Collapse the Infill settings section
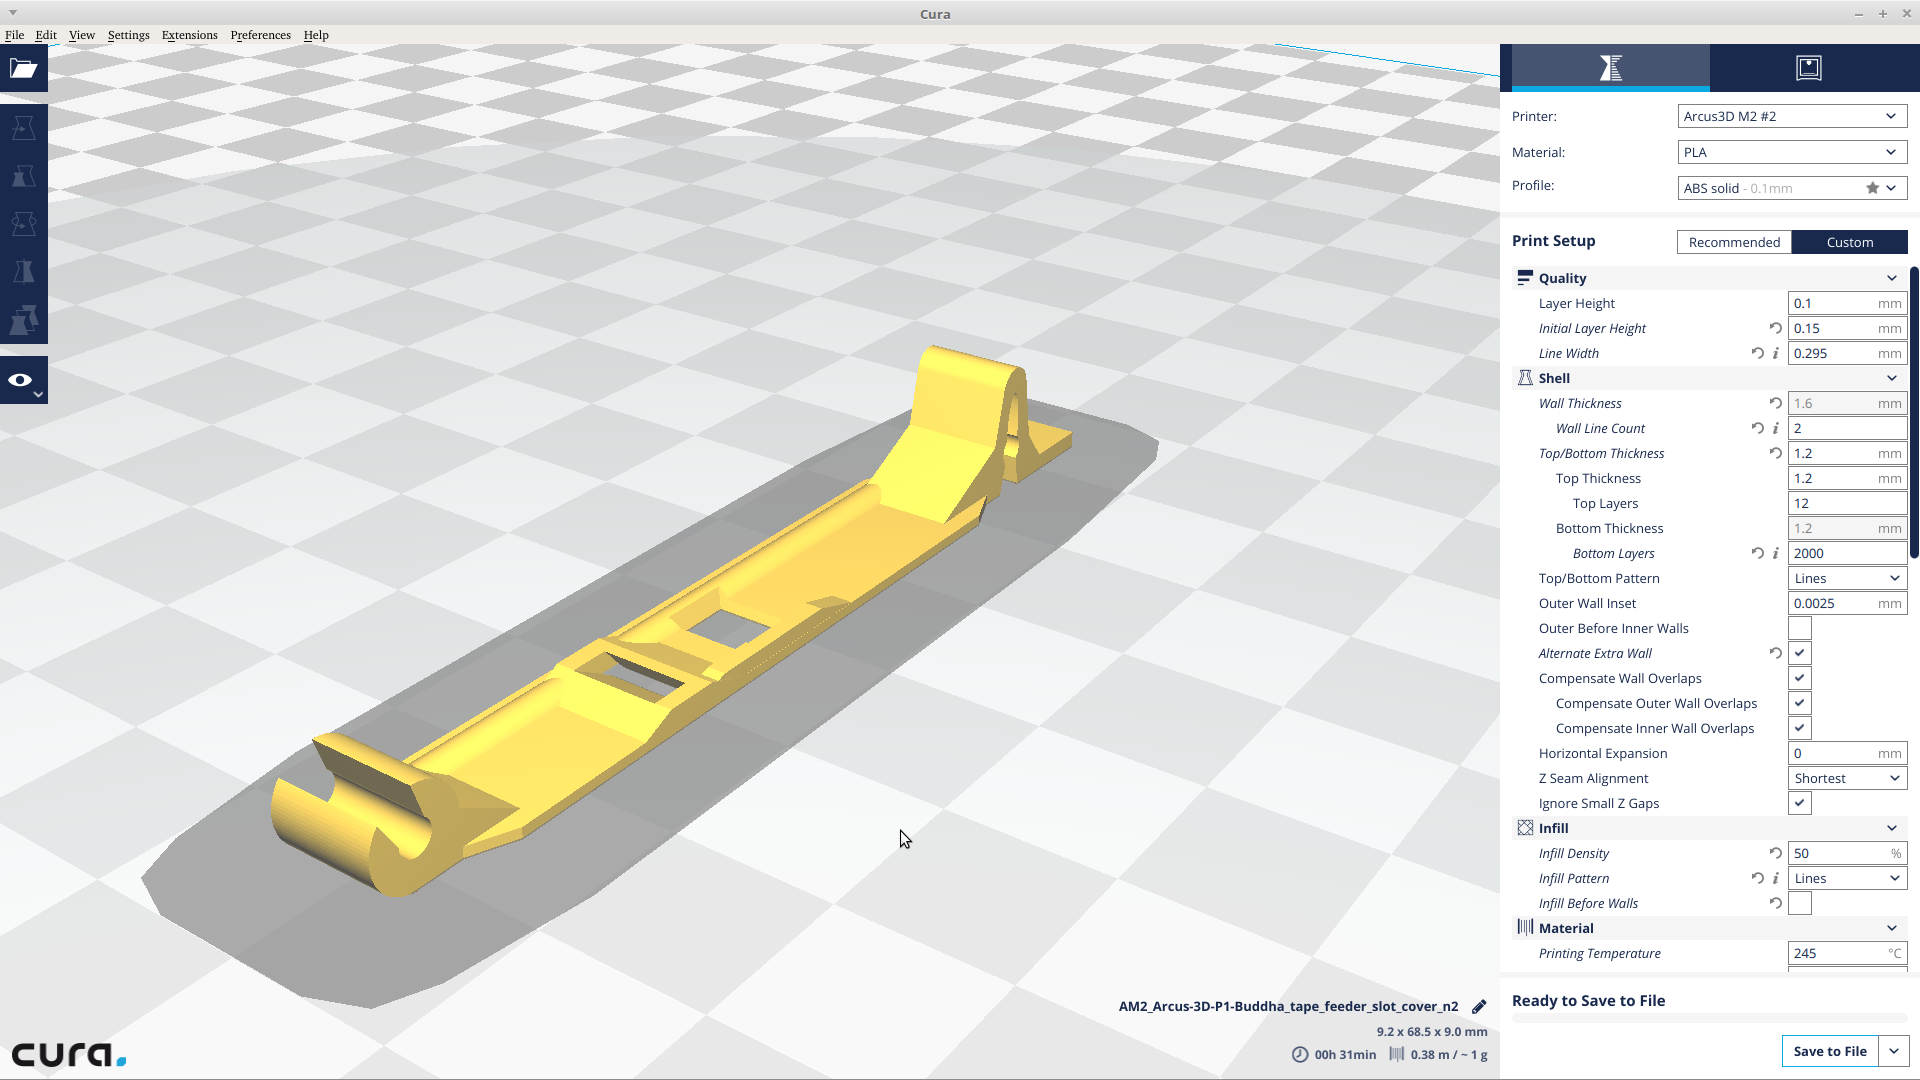Viewport: 1920px width, 1080px height. (1891, 828)
